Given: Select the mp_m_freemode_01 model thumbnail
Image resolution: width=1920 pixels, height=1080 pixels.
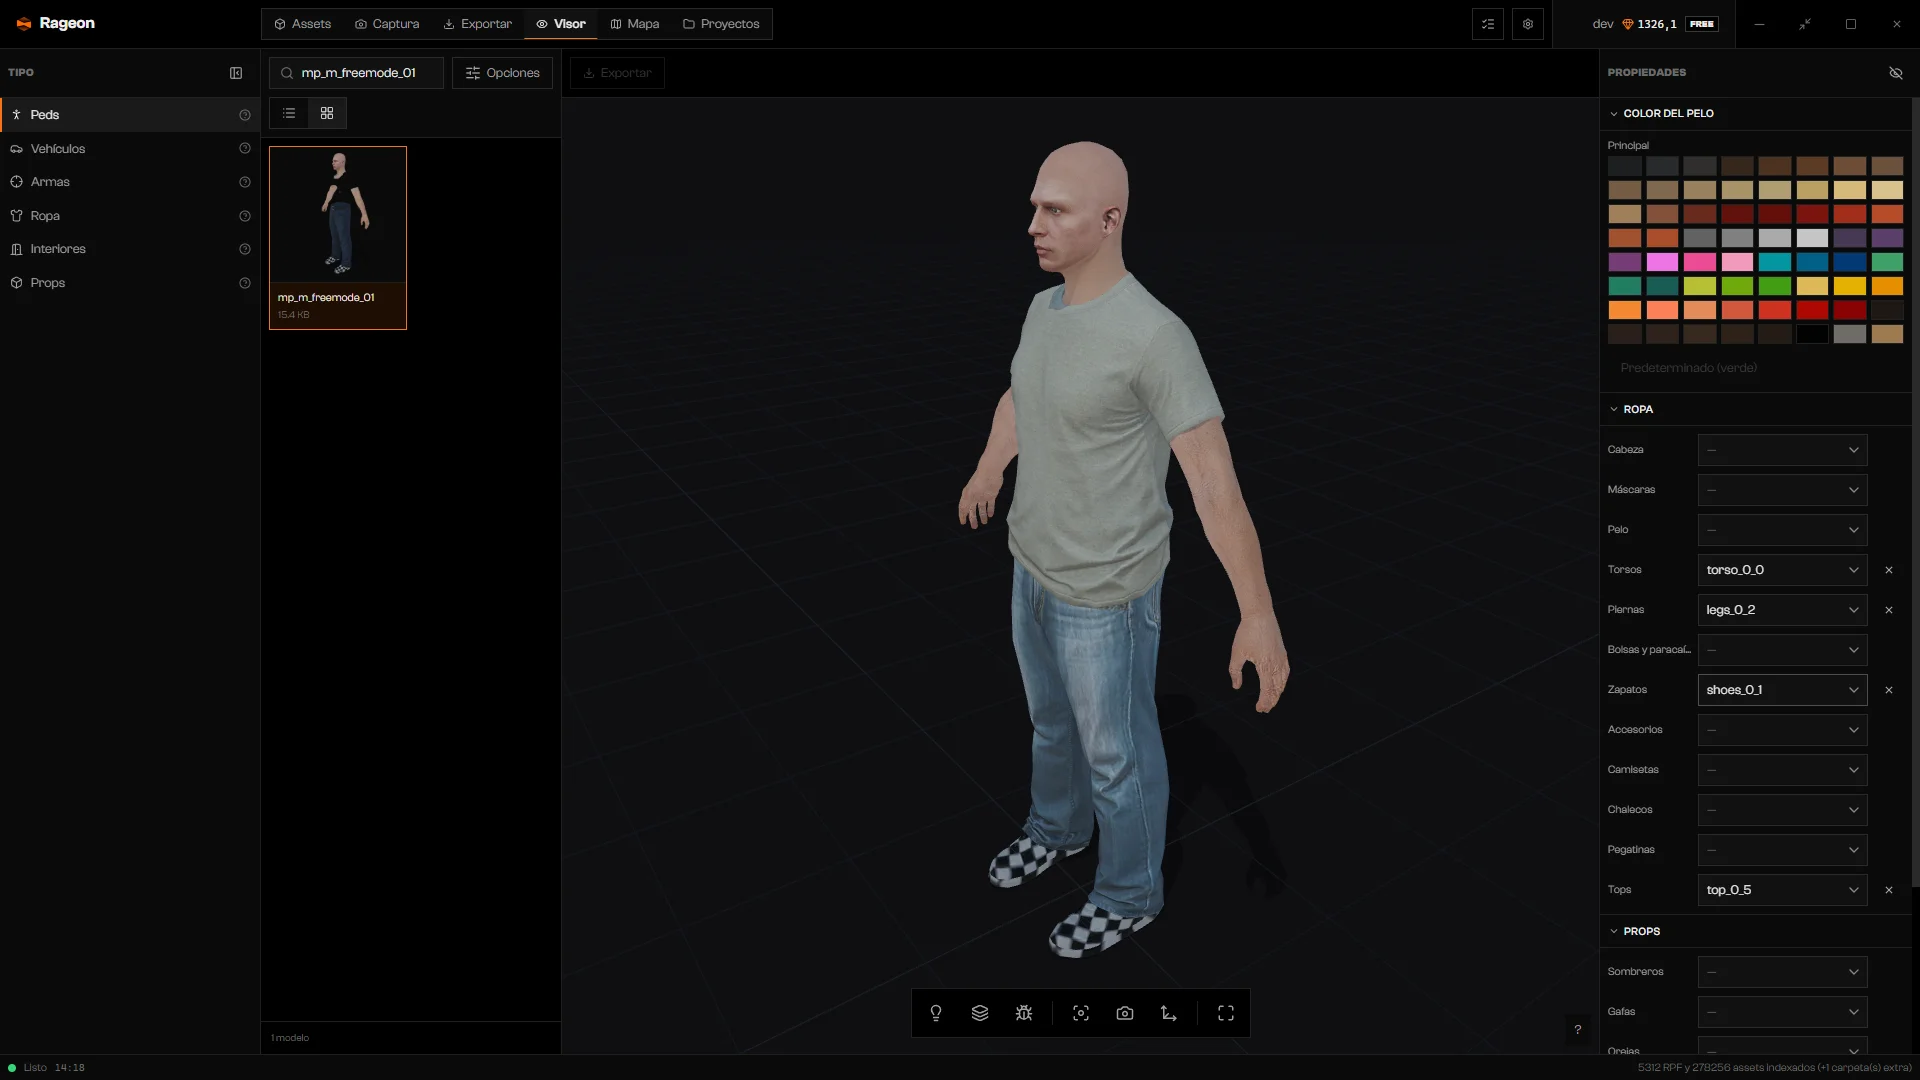Looking at the screenshot, I should (338, 238).
